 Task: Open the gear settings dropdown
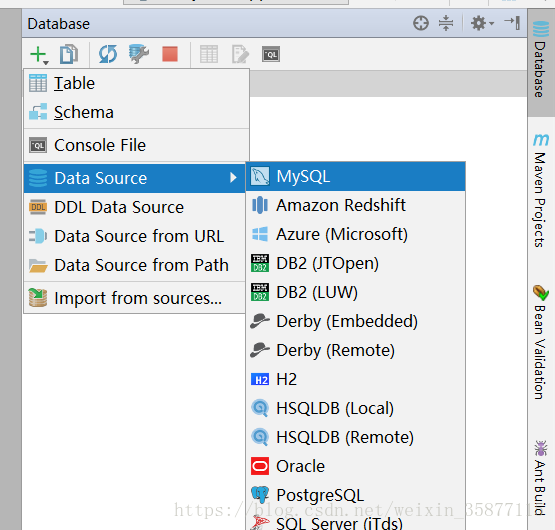coord(482,23)
